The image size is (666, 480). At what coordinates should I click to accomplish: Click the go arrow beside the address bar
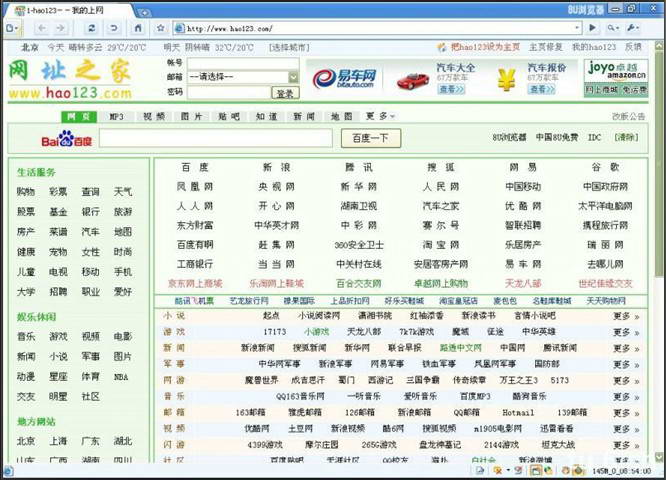pos(592,28)
